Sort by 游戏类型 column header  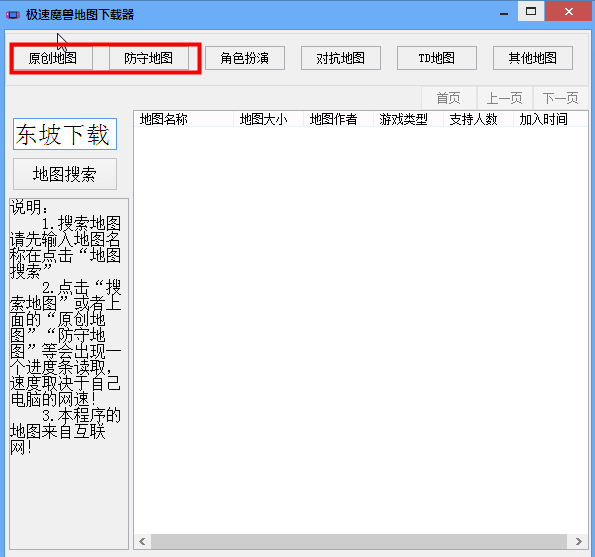click(x=408, y=119)
